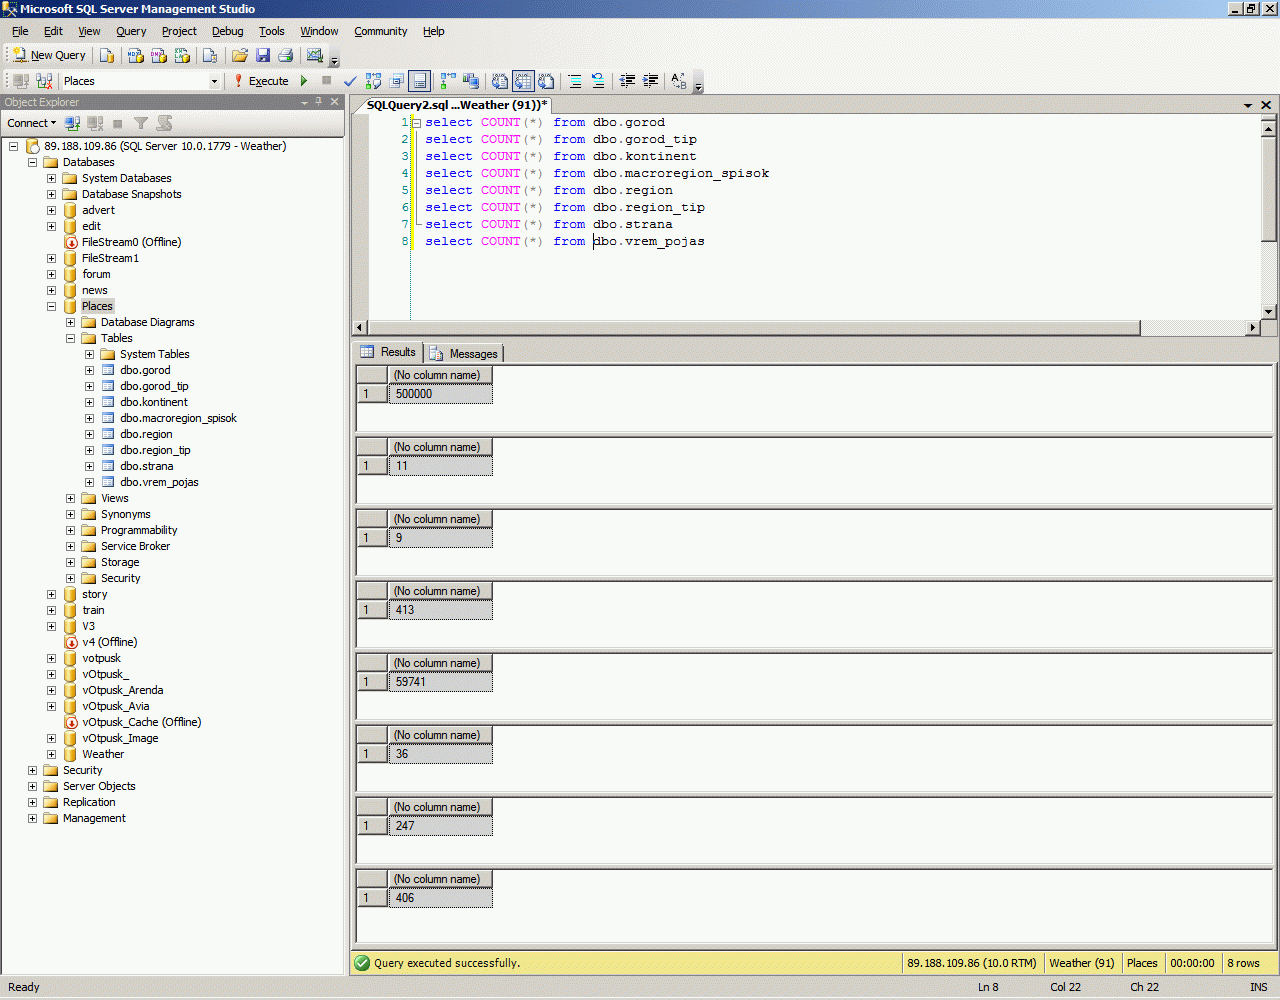Select the SQLQuery2.sql document tab
Viewport: 1280px width, 1000px height.
pyautogui.click(x=456, y=105)
